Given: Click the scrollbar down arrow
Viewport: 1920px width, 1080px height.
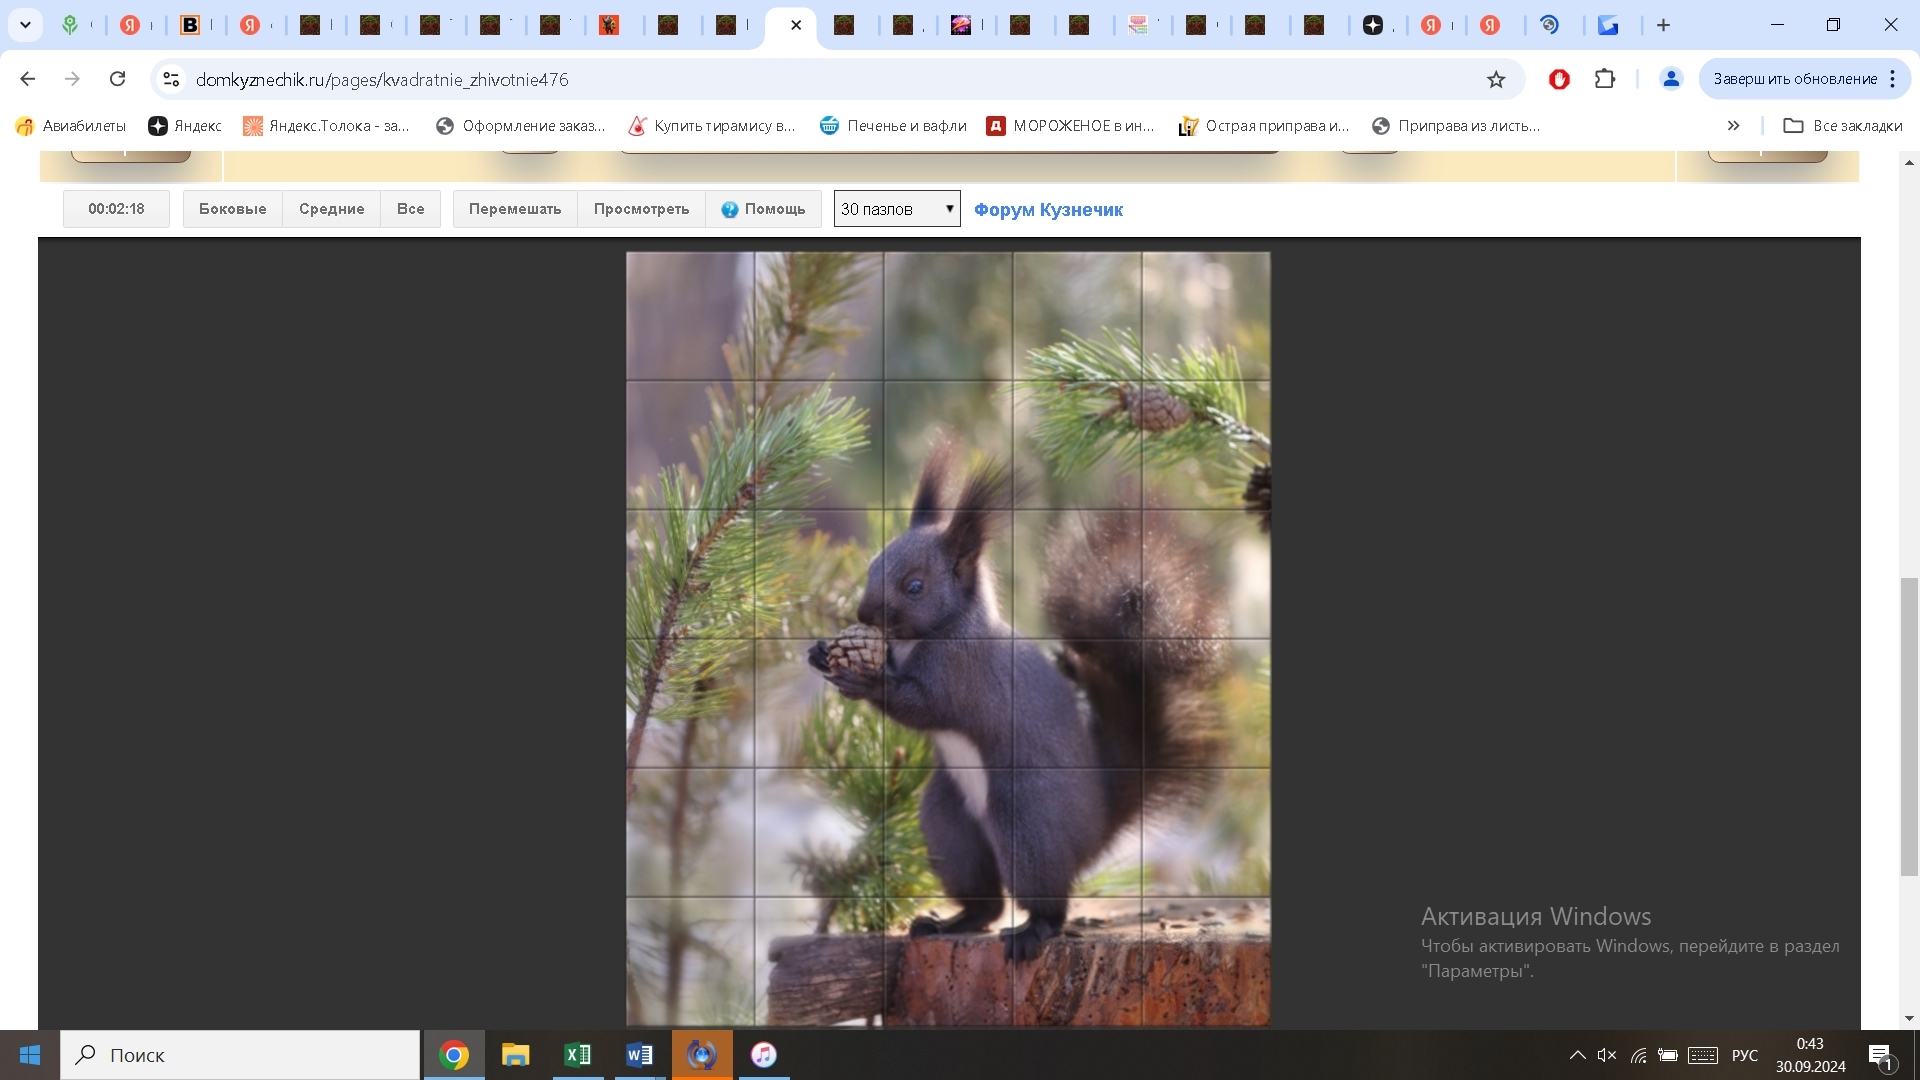Looking at the screenshot, I should pos(1909,1018).
